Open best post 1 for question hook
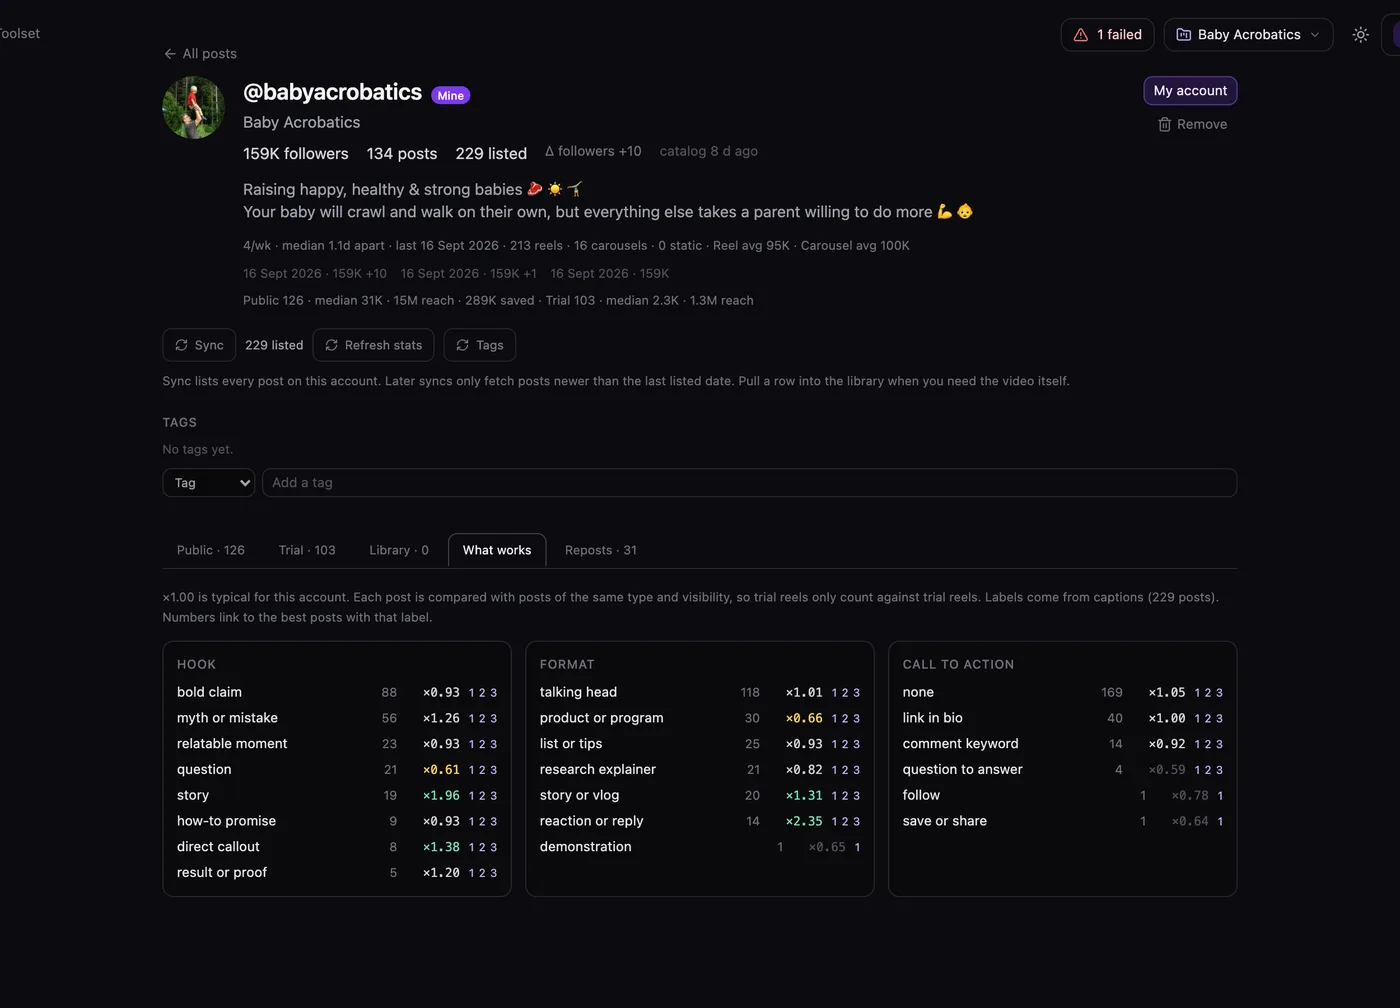The width and height of the screenshot is (1400, 1008). pos(471,770)
